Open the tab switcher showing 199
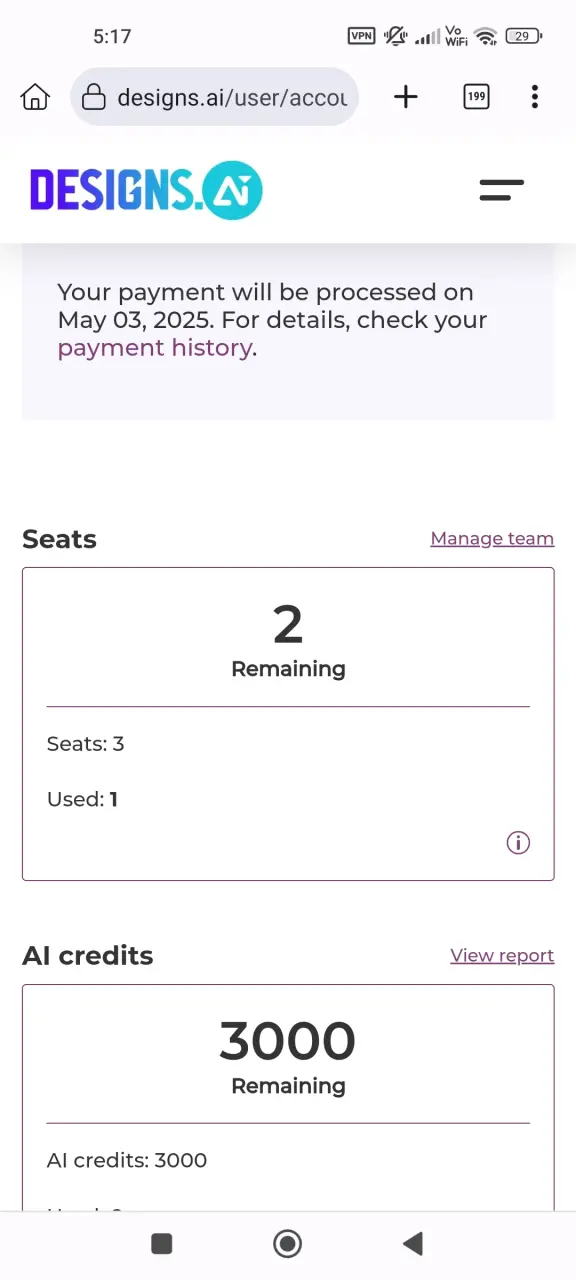The image size is (576, 1280). [477, 97]
